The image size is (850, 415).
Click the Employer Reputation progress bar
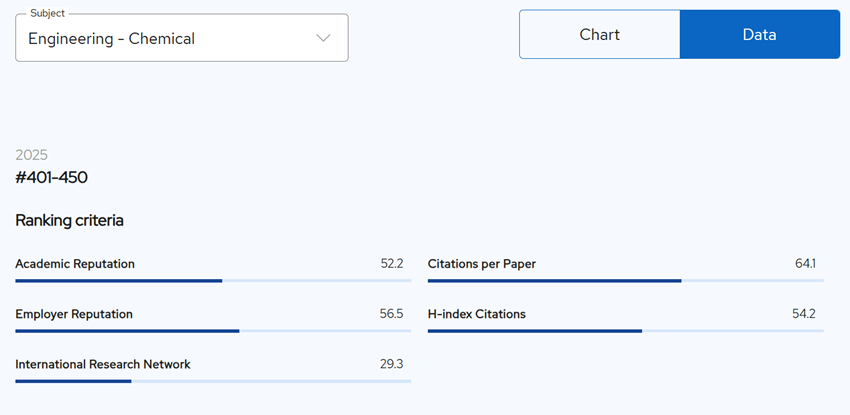(213, 331)
